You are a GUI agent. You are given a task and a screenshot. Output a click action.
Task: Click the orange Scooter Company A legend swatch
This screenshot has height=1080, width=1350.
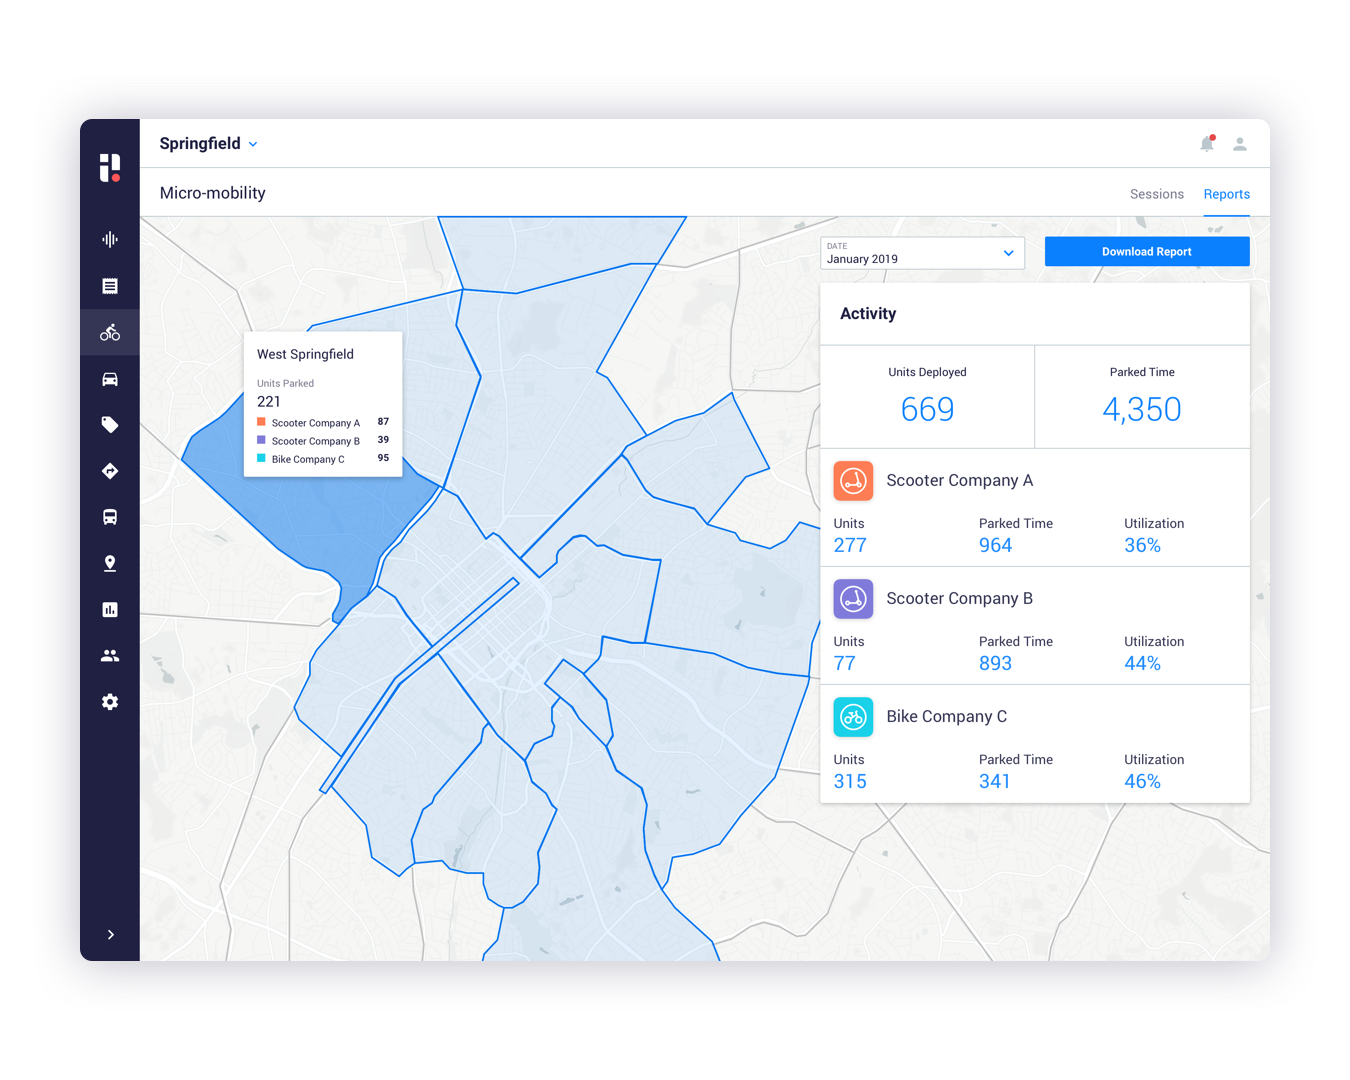click(262, 422)
